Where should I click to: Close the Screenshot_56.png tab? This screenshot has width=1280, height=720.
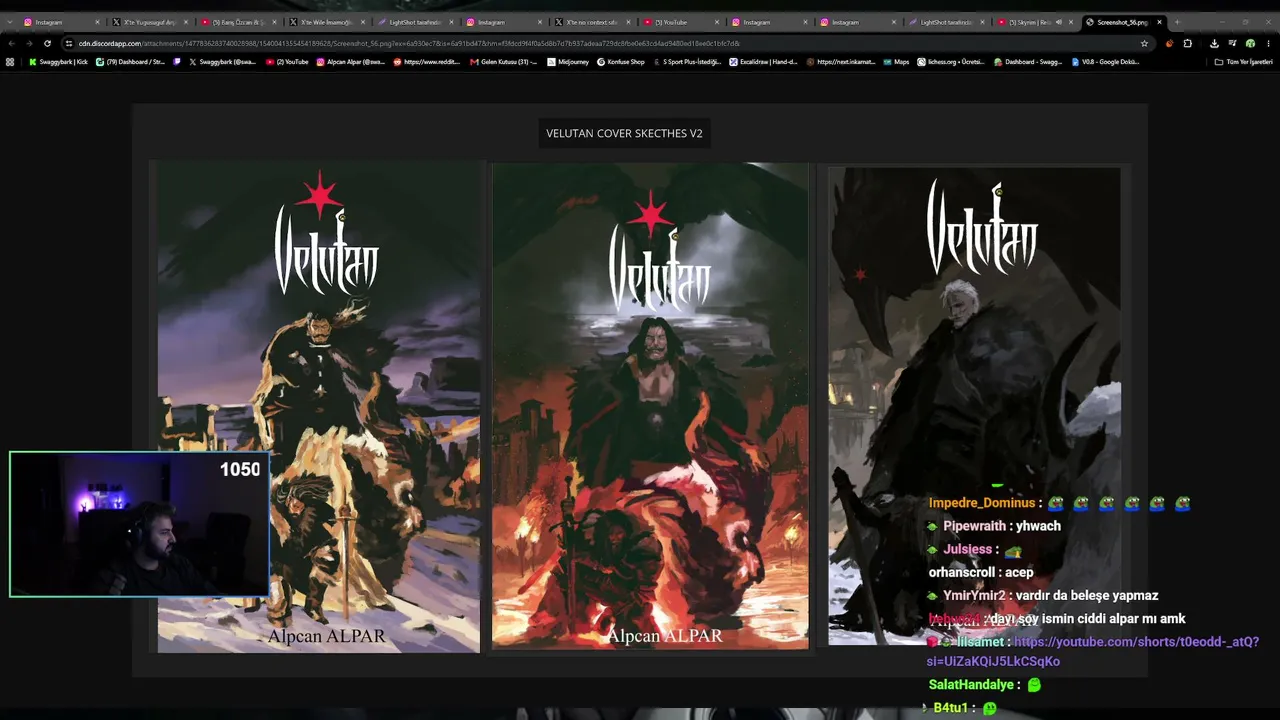pyautogui.click(x=1159, y=22)
